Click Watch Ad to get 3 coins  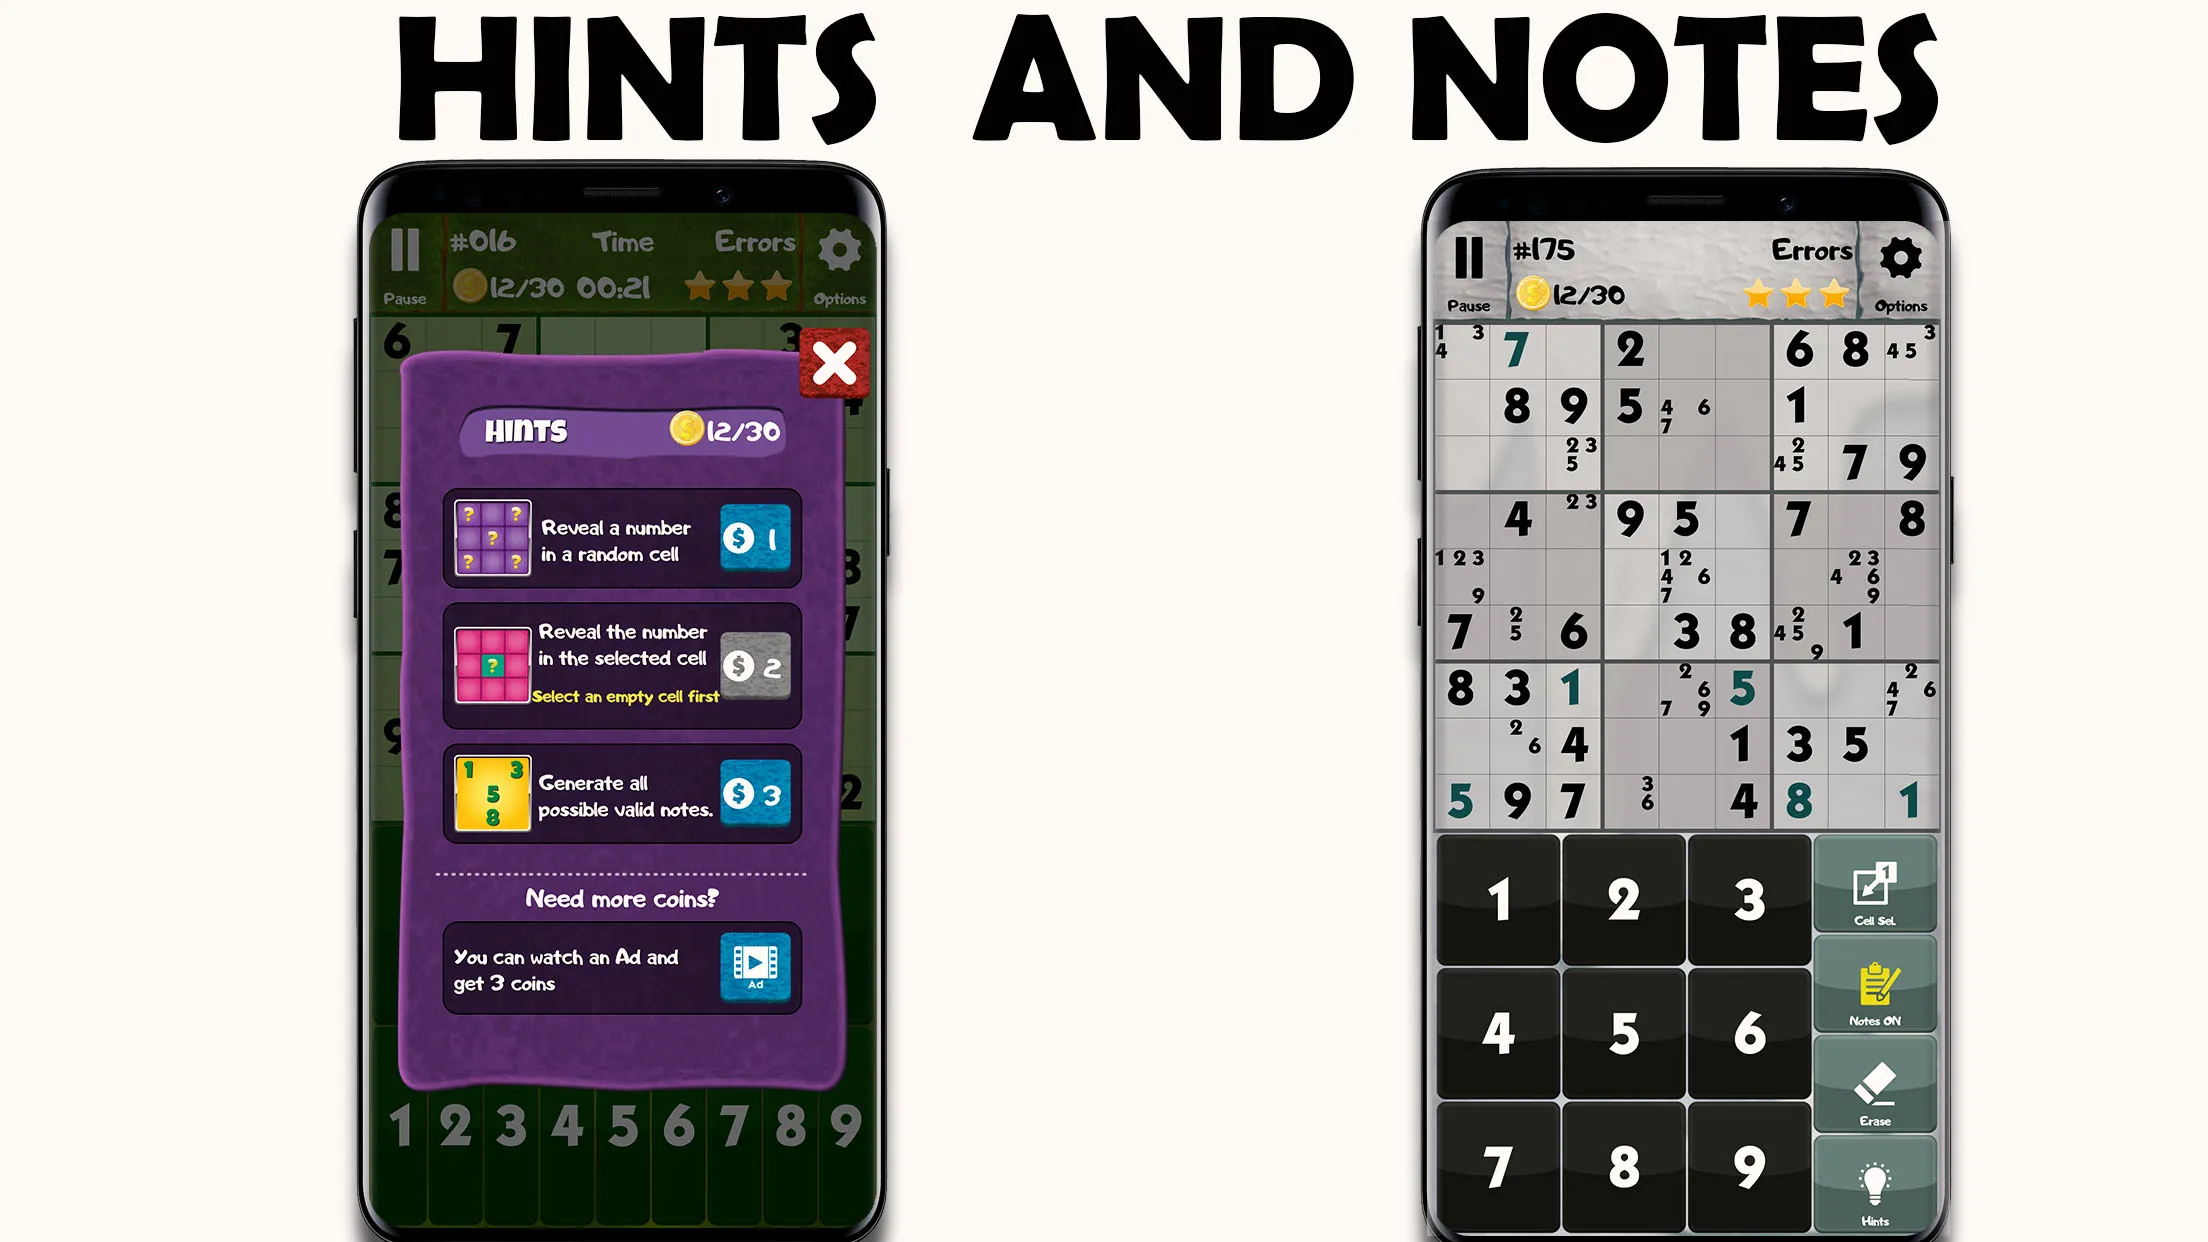[754, 969]
